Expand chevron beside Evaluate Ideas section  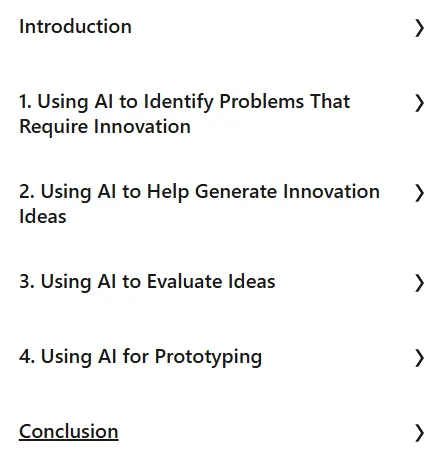pos(419,283)
